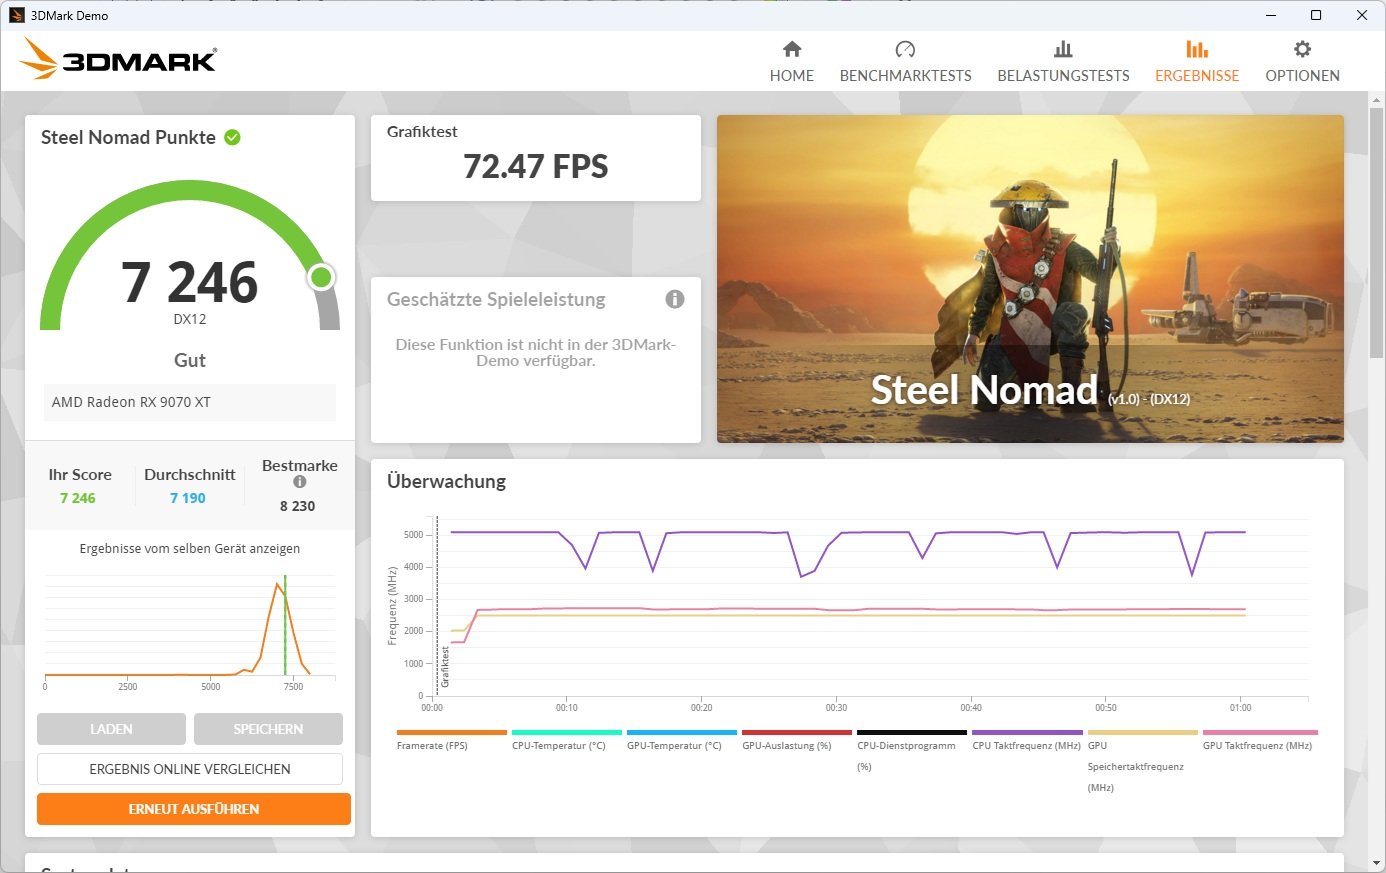Click the AMD Radeon RX 9070 XT field

pyautogui.click(x=190, y=402)
